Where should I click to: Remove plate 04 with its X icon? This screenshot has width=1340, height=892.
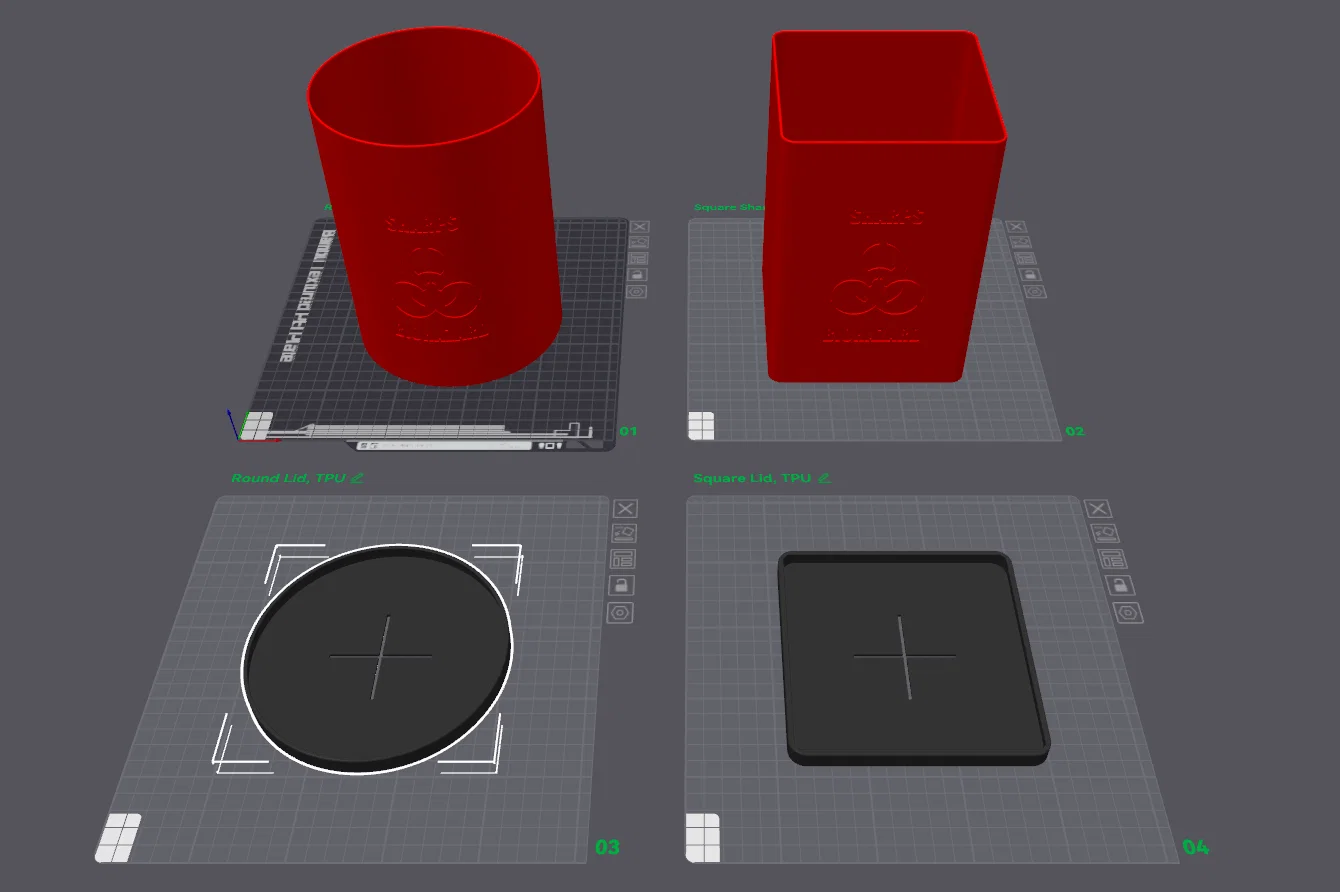point(1098,509)
